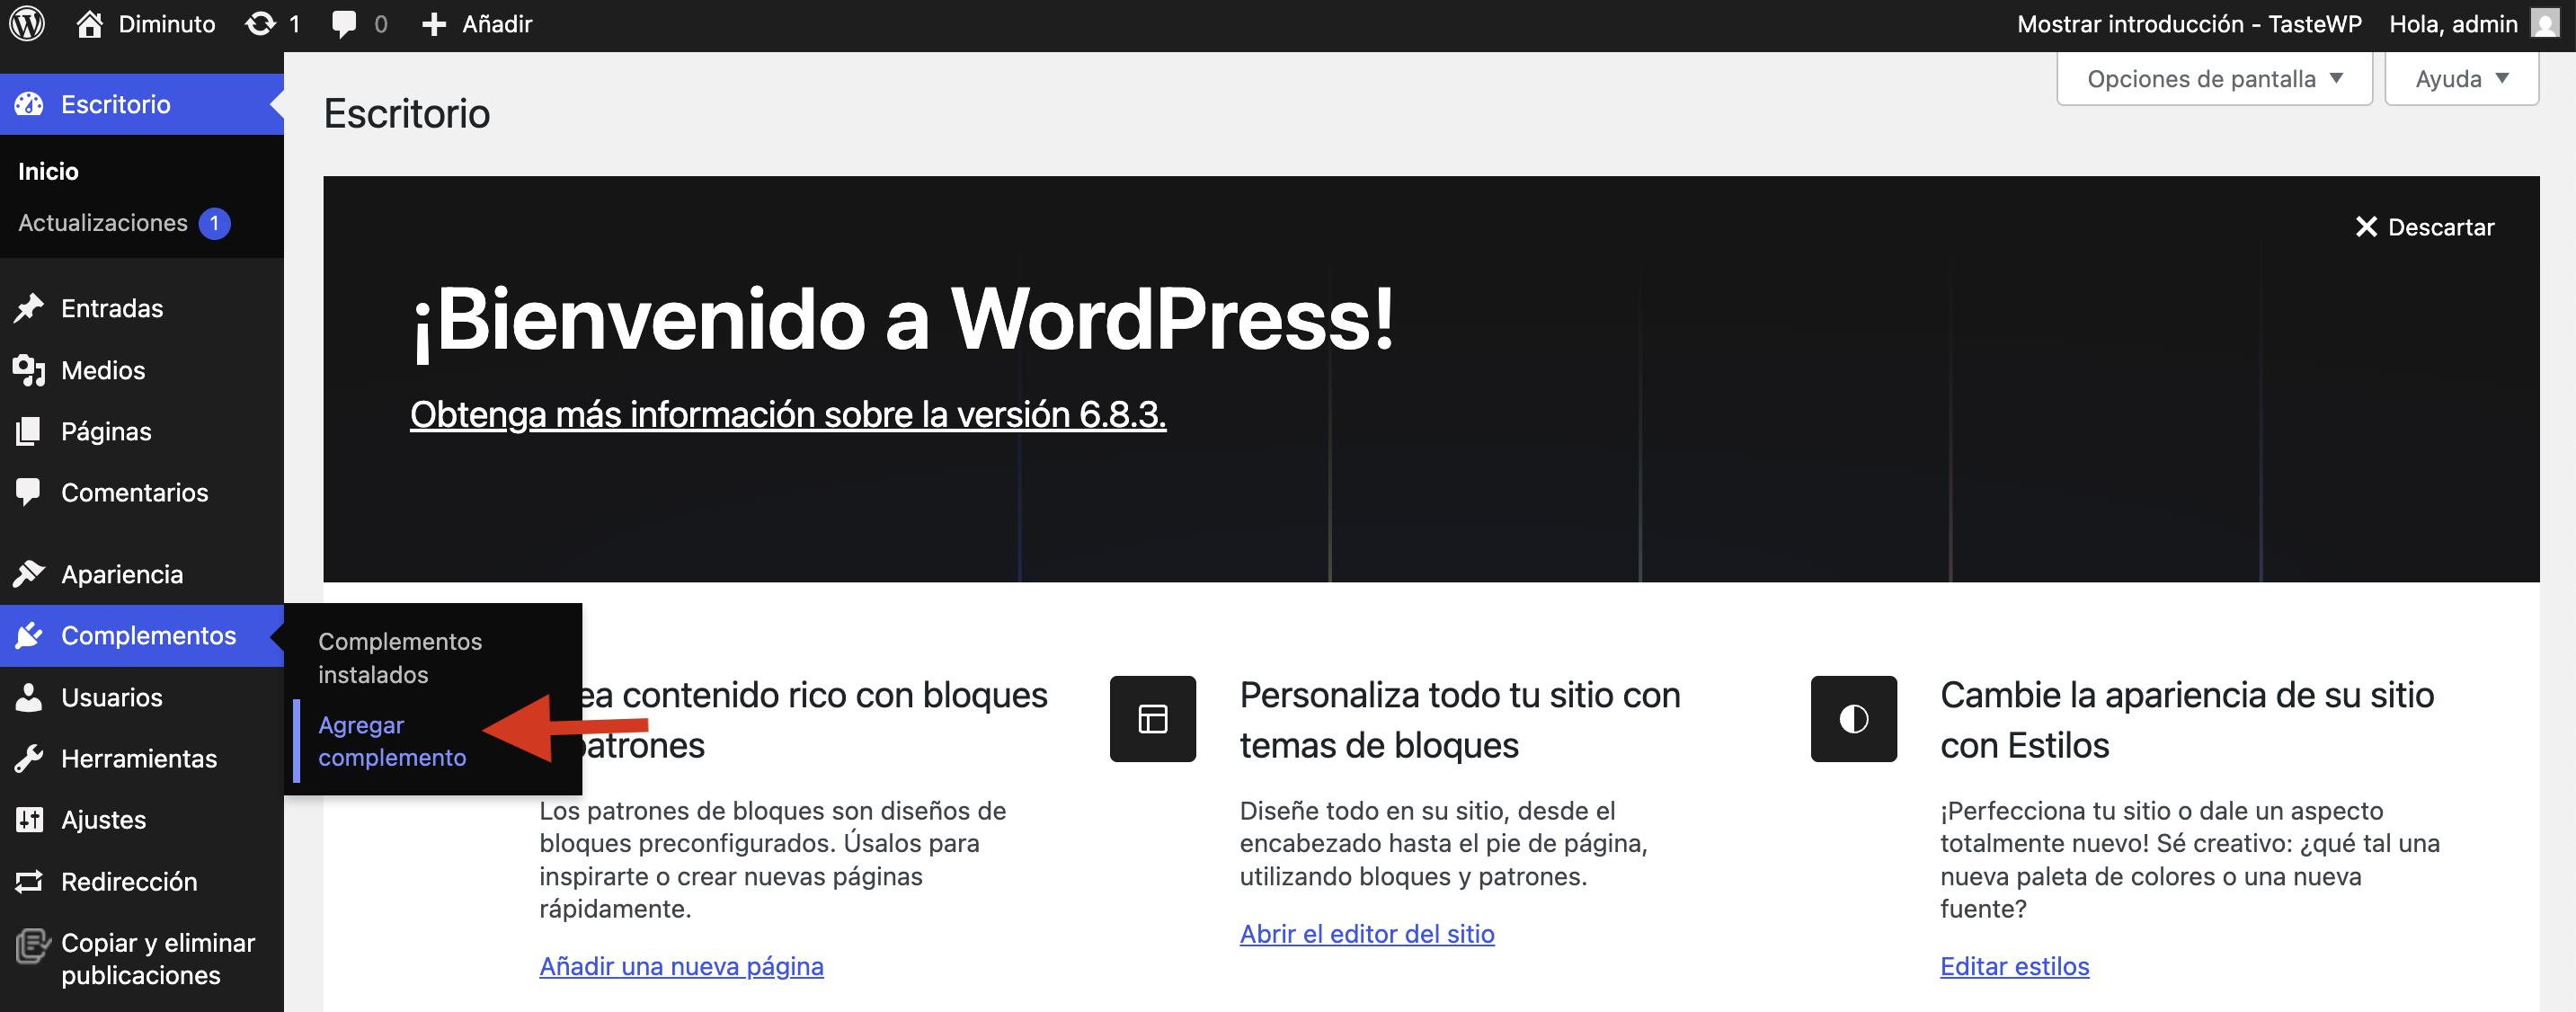The width and height of the screenshot is (2576, 1012).
Task: Expand the Opciones de pantalla dropdown
Action: point(2213,79)
